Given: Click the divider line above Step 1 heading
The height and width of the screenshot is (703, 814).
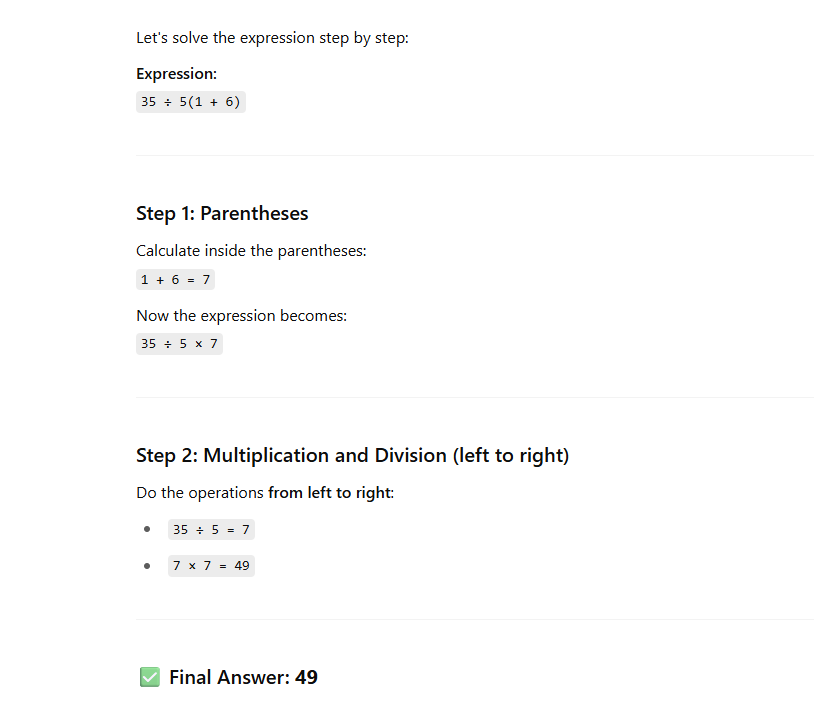Looking at the screenshot, I should [x=474, y=156].
